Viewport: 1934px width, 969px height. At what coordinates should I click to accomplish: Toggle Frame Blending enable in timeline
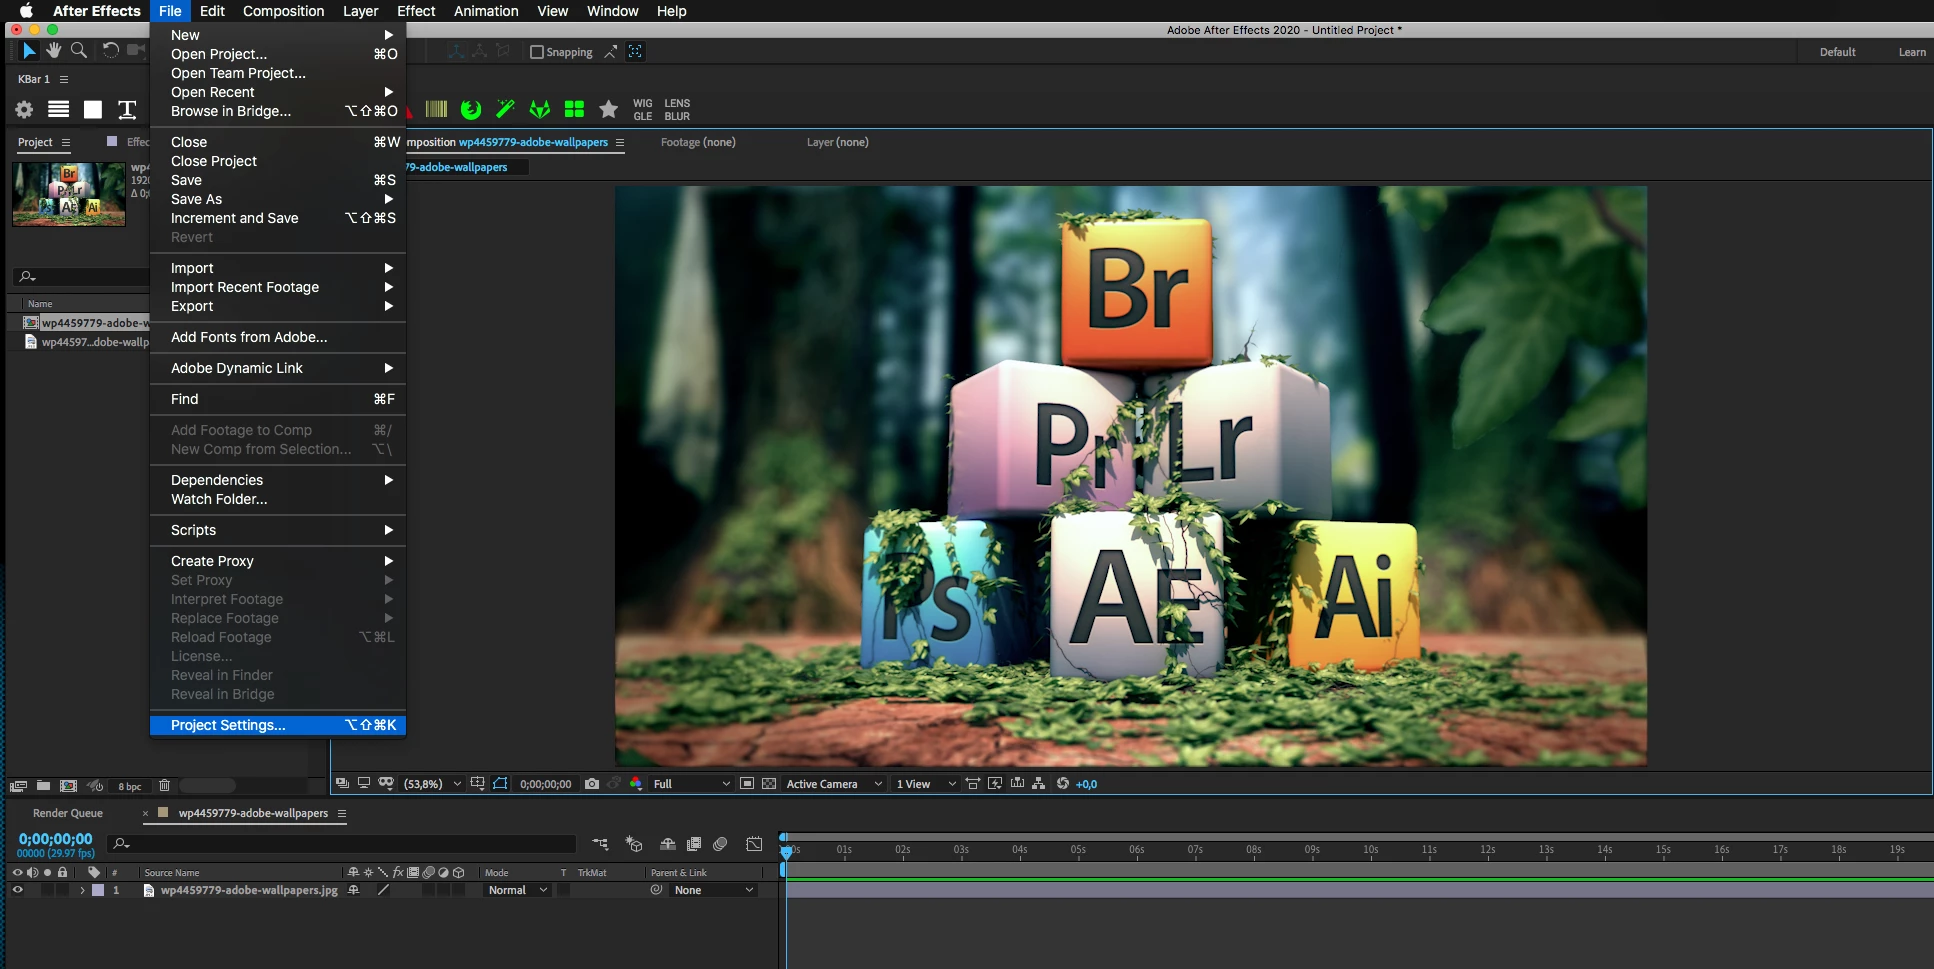(x=694, y=845)
